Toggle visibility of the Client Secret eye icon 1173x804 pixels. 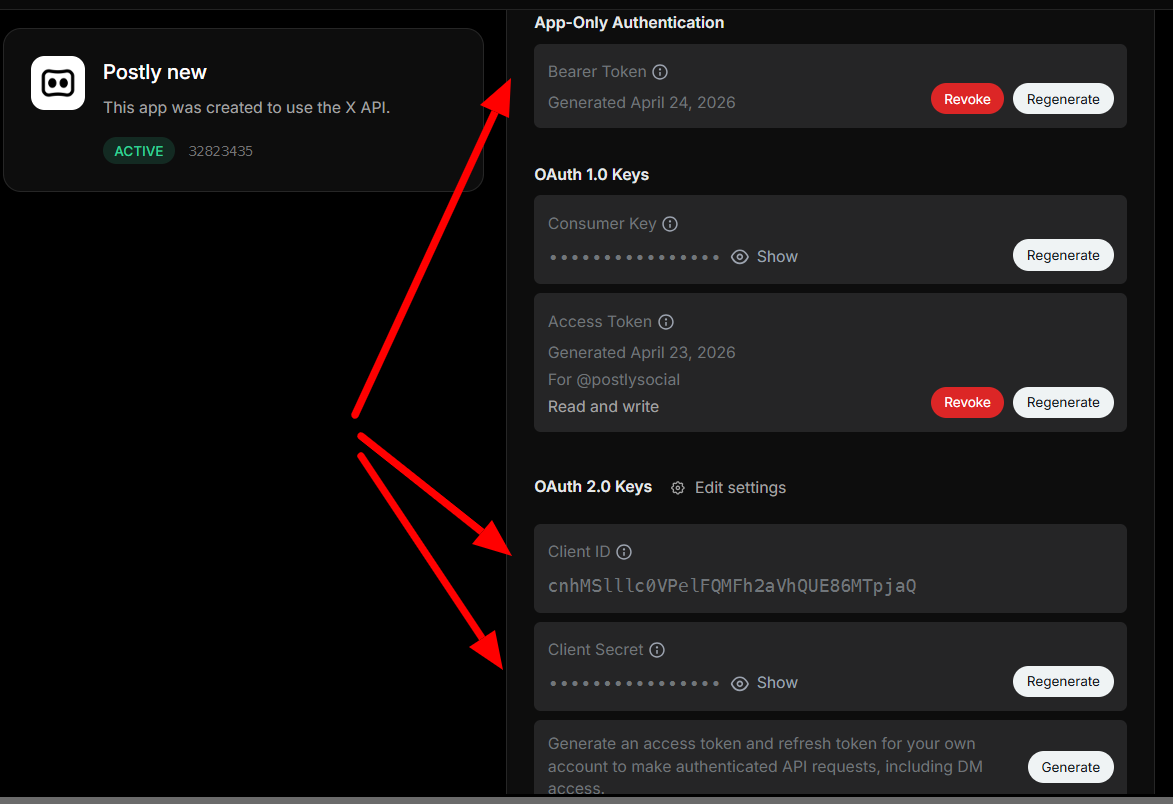coord(739,682)
